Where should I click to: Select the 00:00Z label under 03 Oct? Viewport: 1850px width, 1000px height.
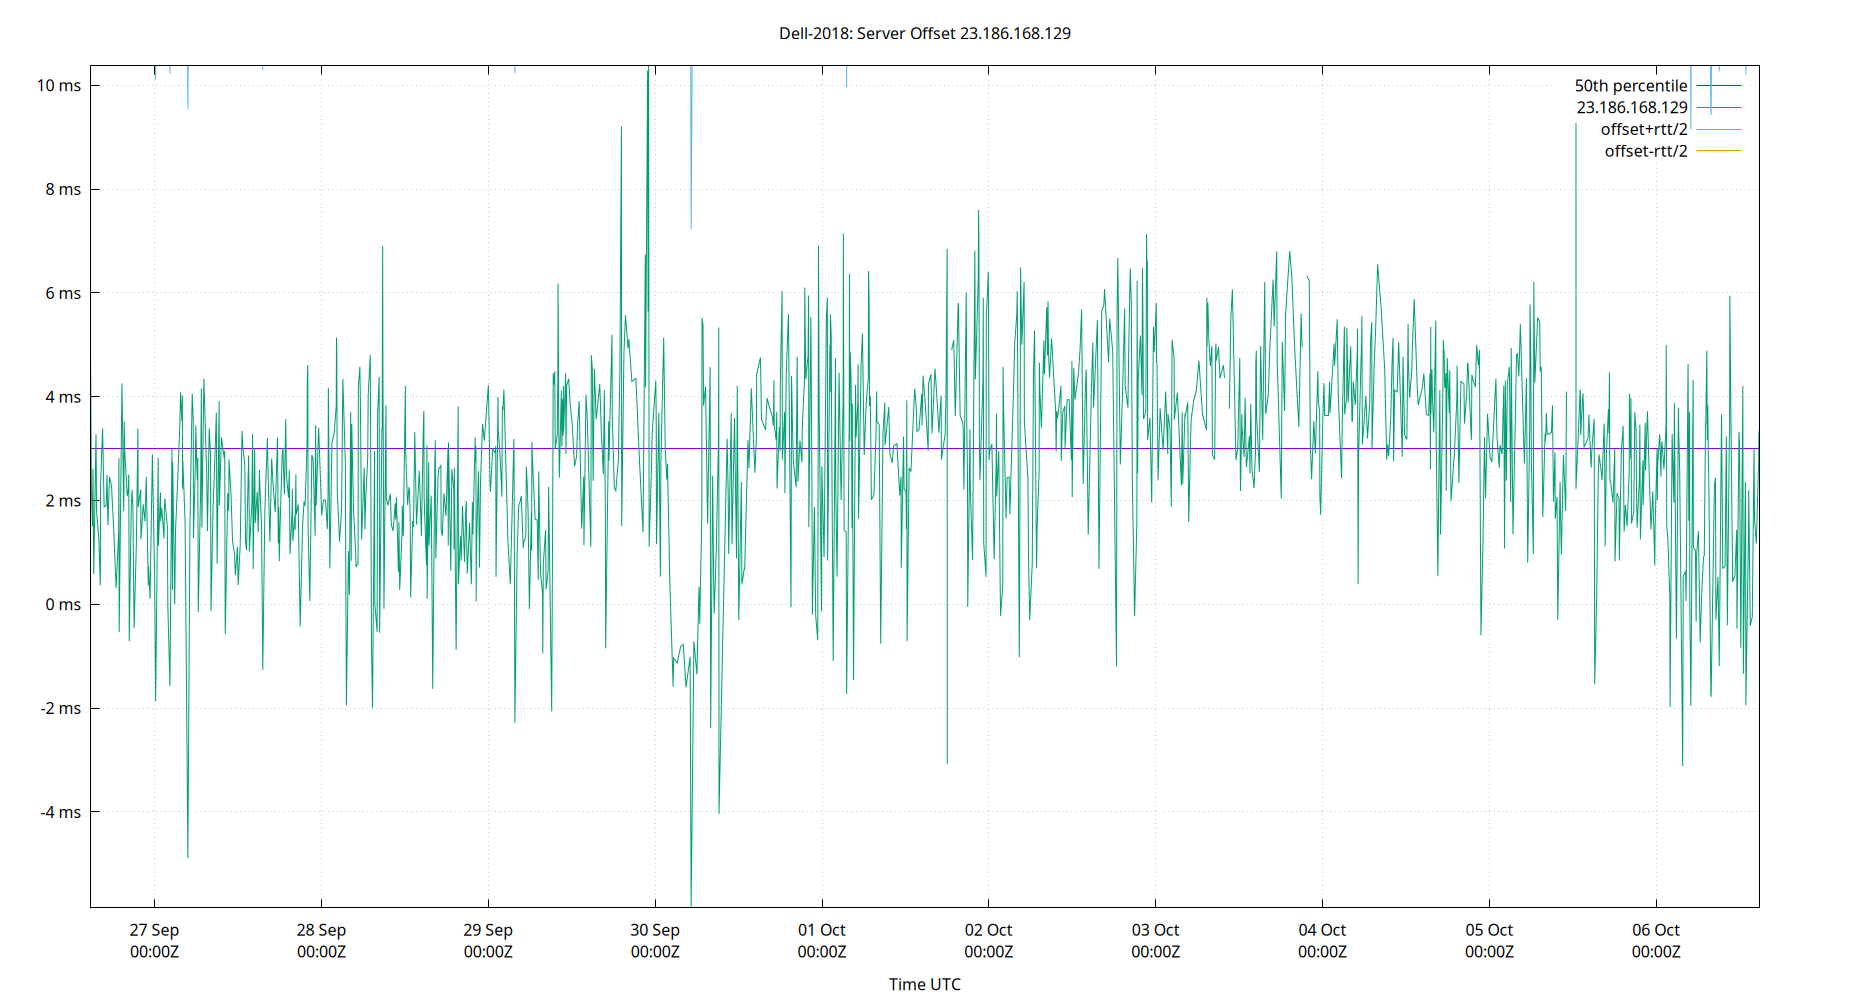point(1156,952)
